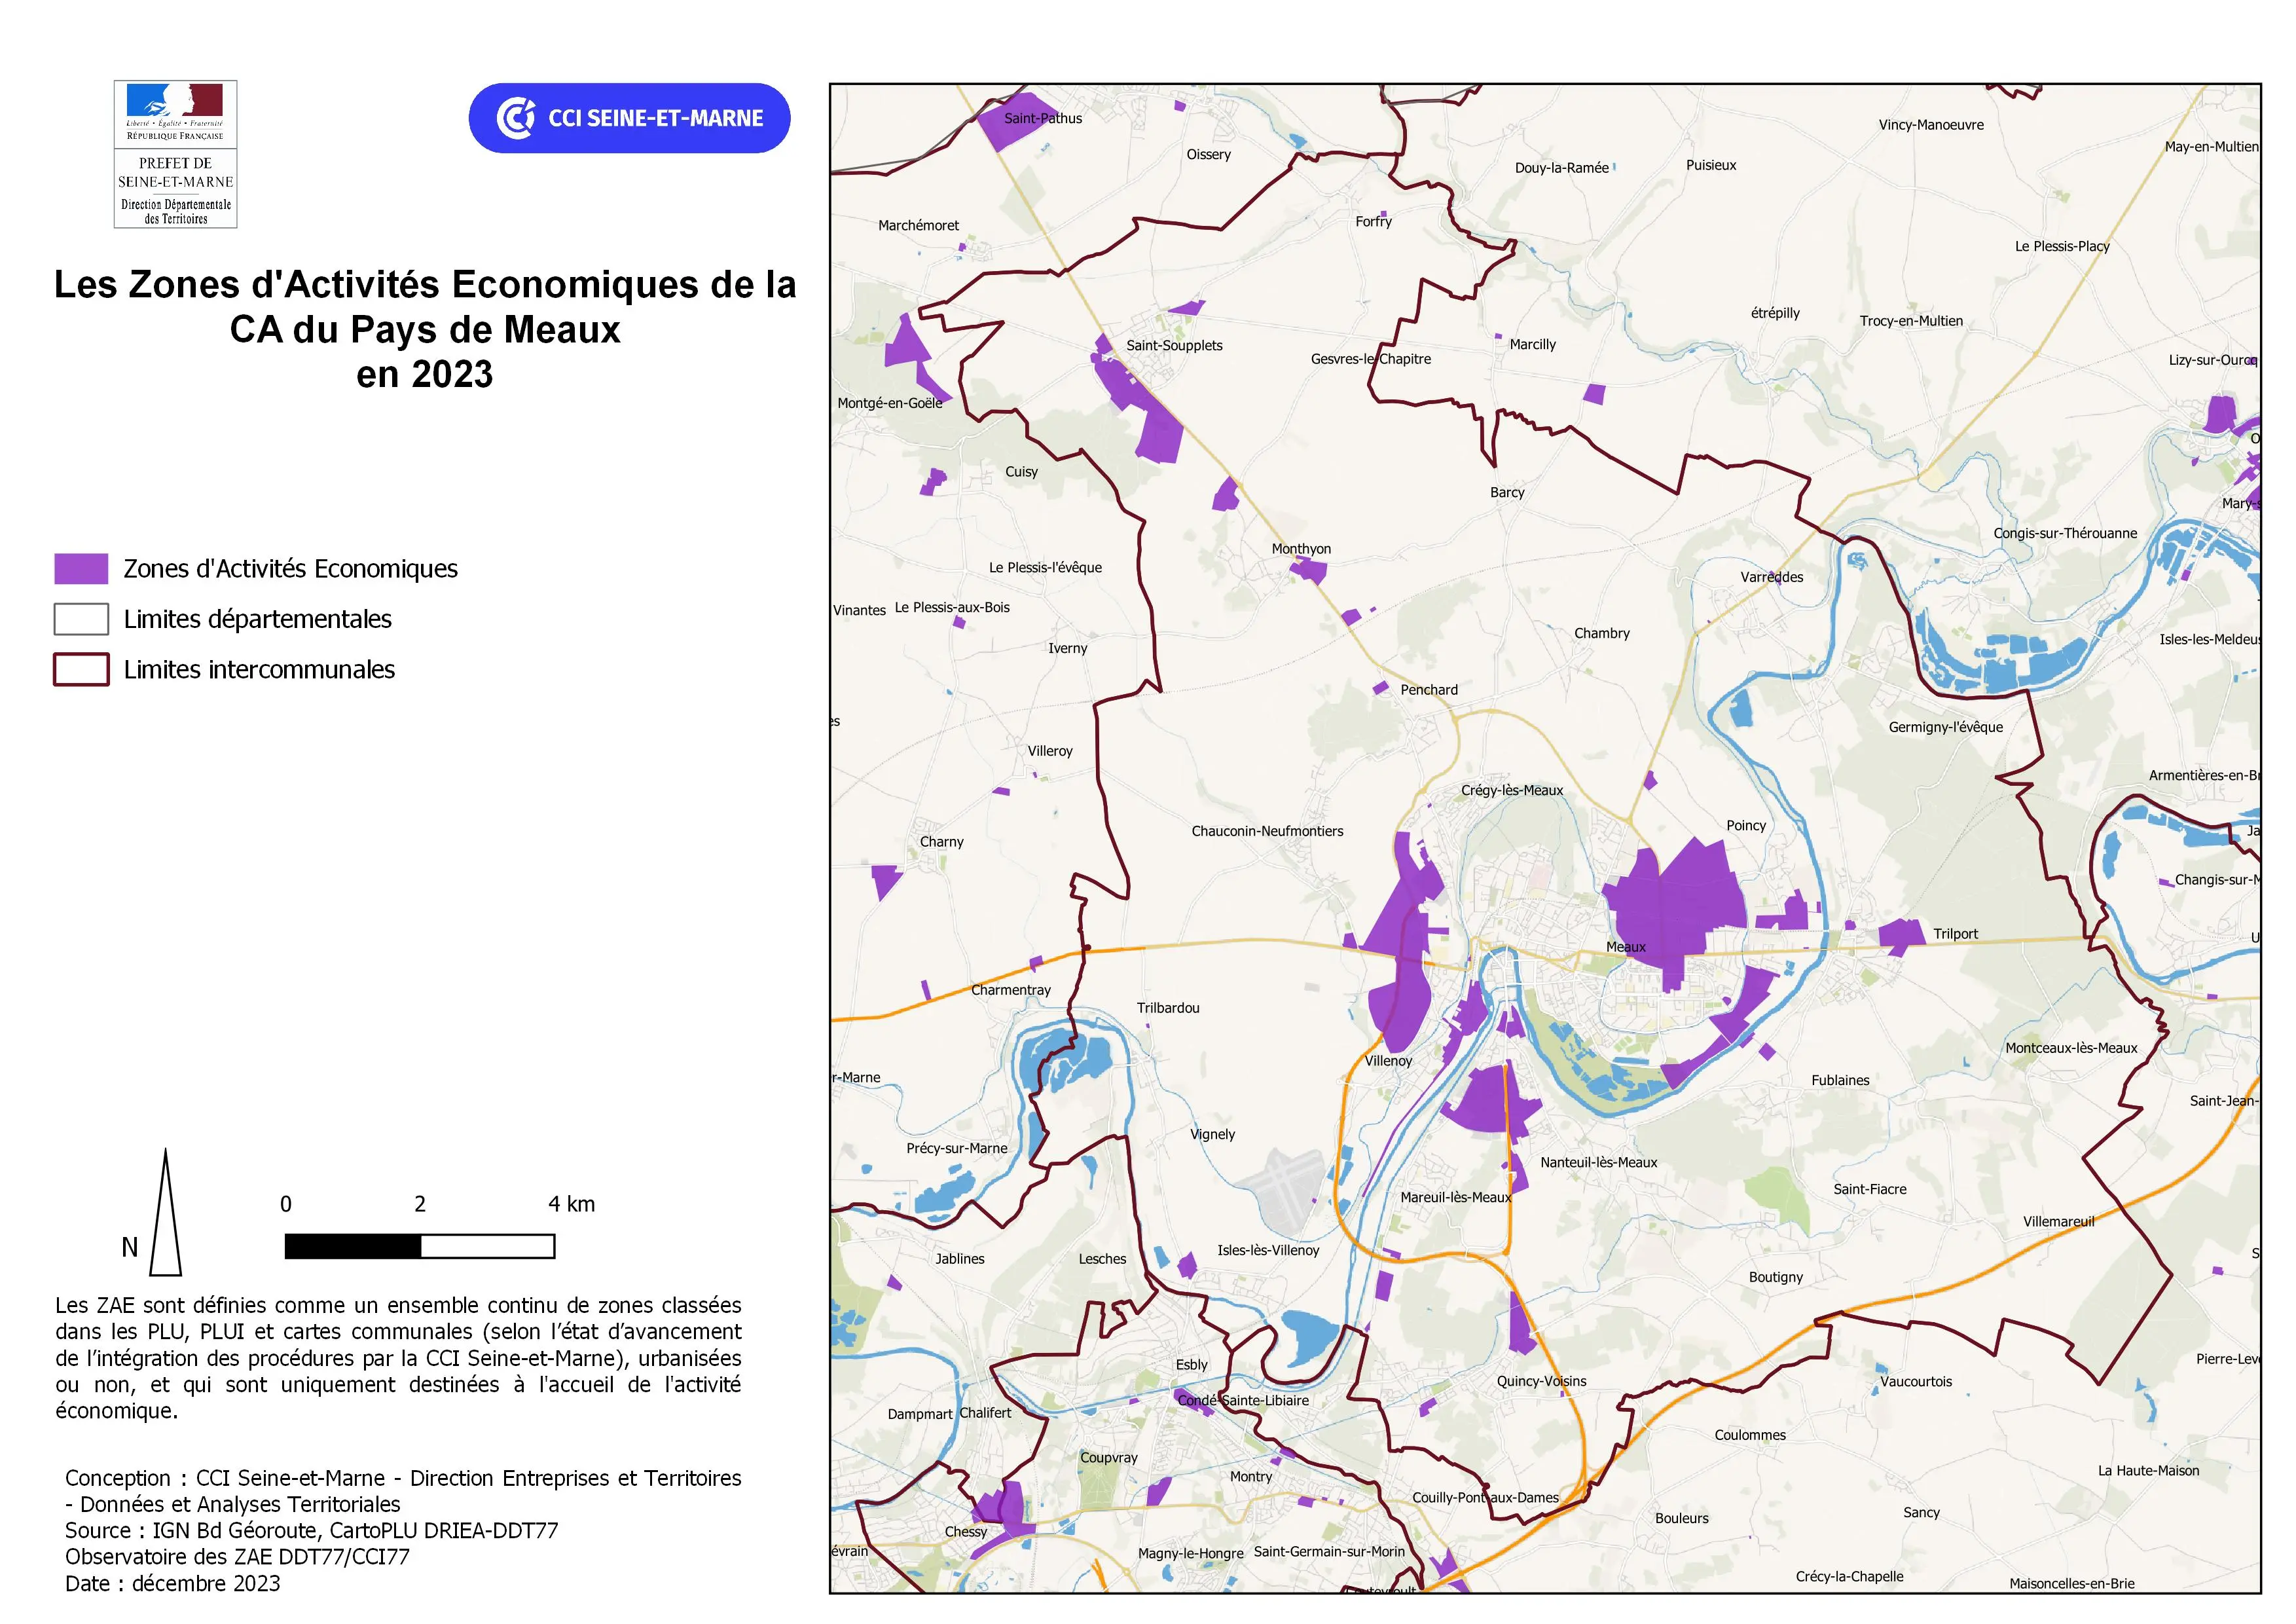Image resolution: width=2296 pixels, height=1624 pixels.
Task: Click the 'Poincy' map label
Action: (1746, 825)
